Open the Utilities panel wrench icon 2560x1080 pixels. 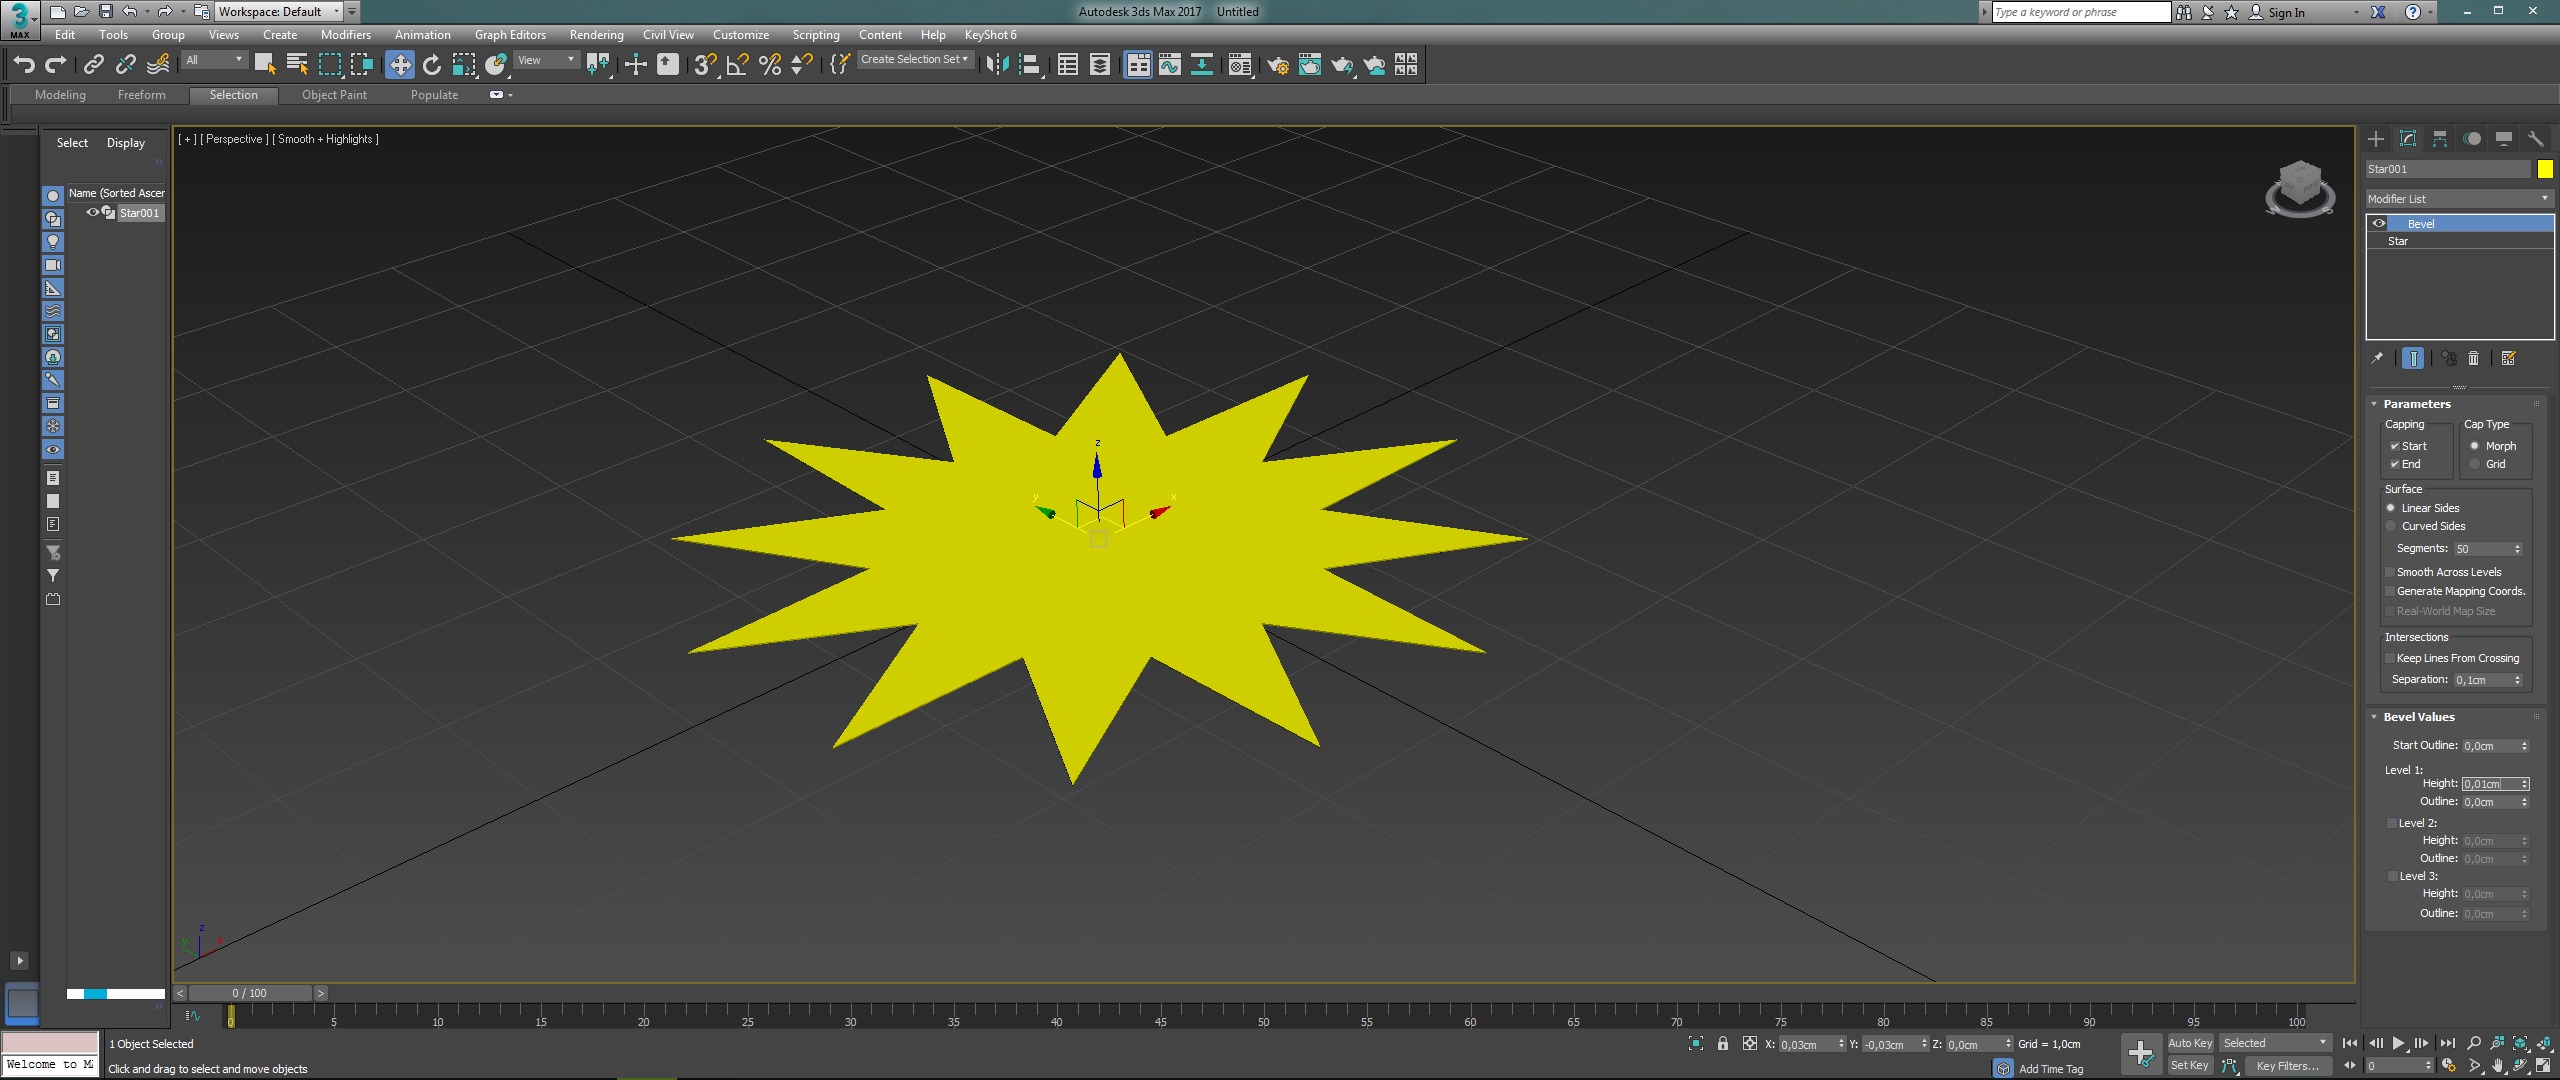tap(2535, 139)
